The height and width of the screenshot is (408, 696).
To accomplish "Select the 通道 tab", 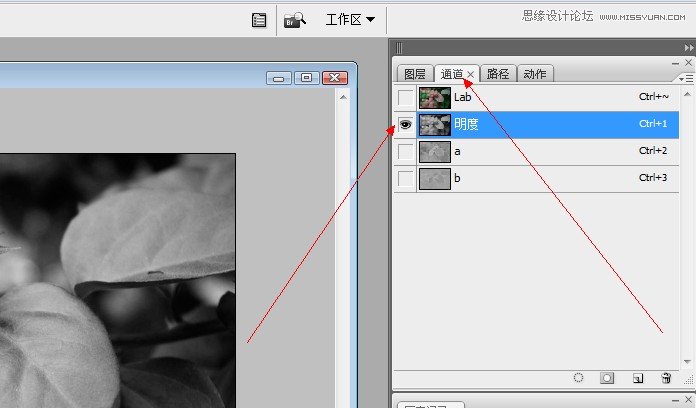I will click(451, 74).
